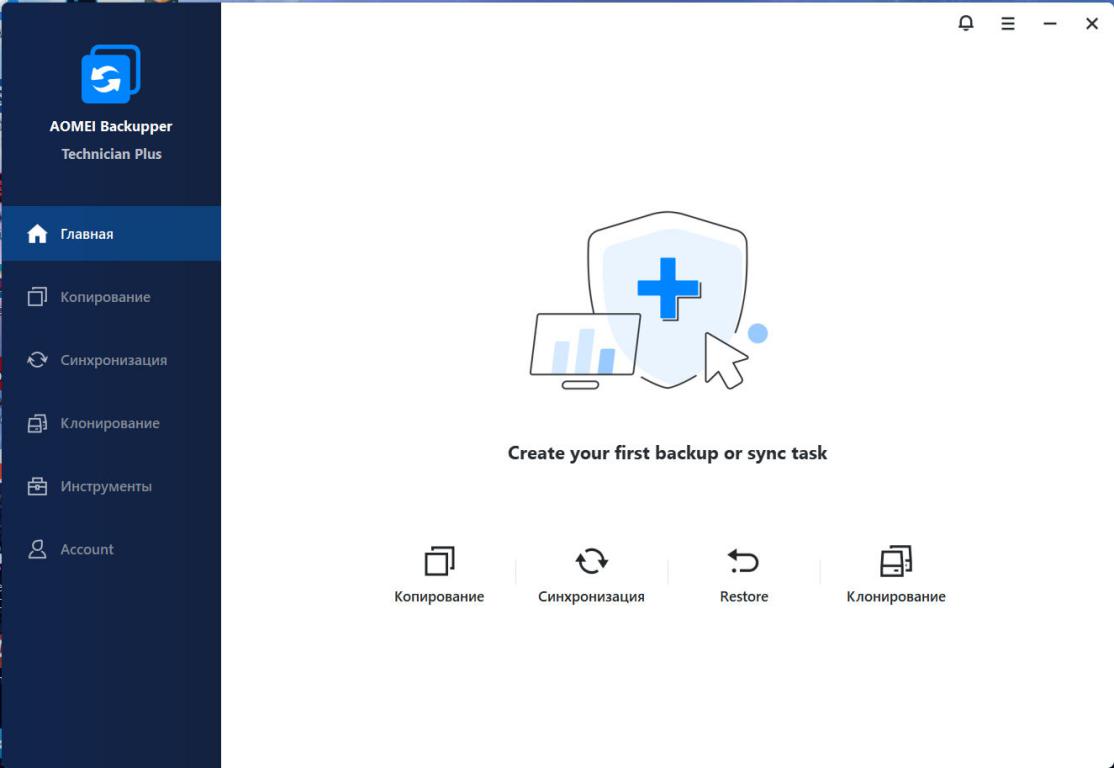Click the Restore text label in center

[x=744, y=597]
